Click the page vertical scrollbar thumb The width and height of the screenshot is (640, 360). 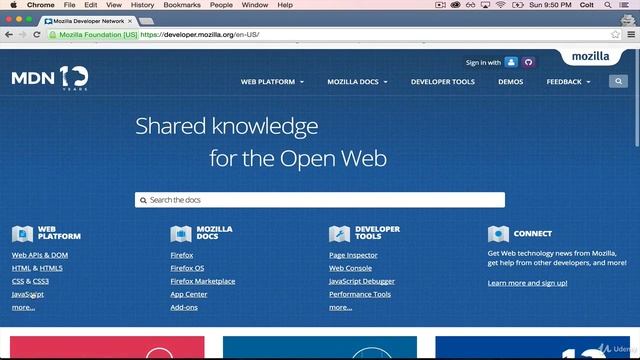pyautogui.click(x=637, y=98)
